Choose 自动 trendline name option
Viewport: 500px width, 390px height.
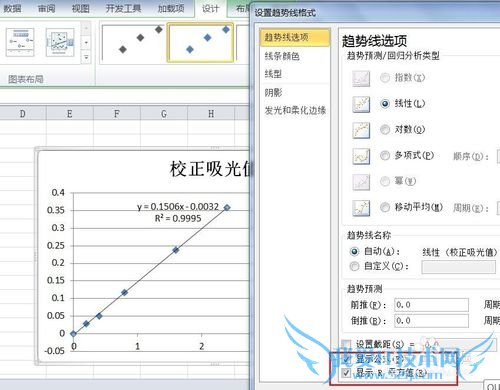click(x=354, y=252)
